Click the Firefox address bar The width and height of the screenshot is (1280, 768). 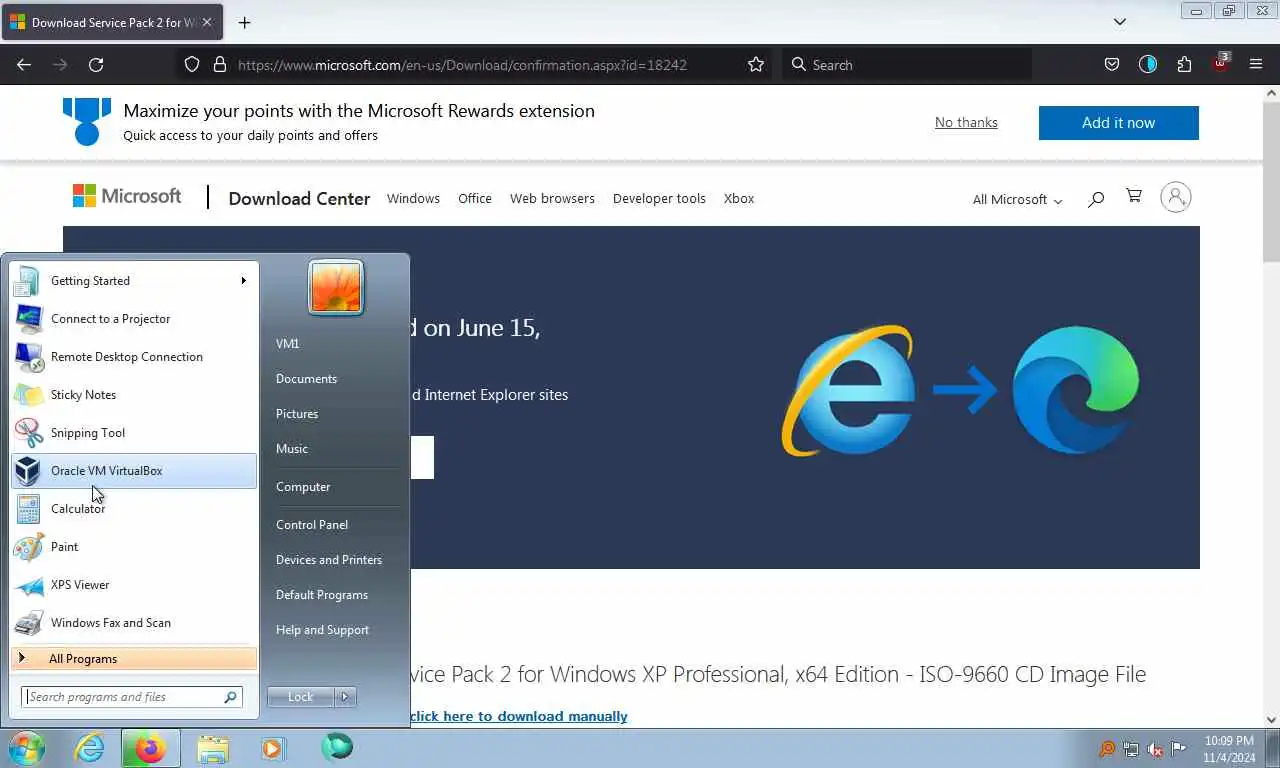click(475, 65)
